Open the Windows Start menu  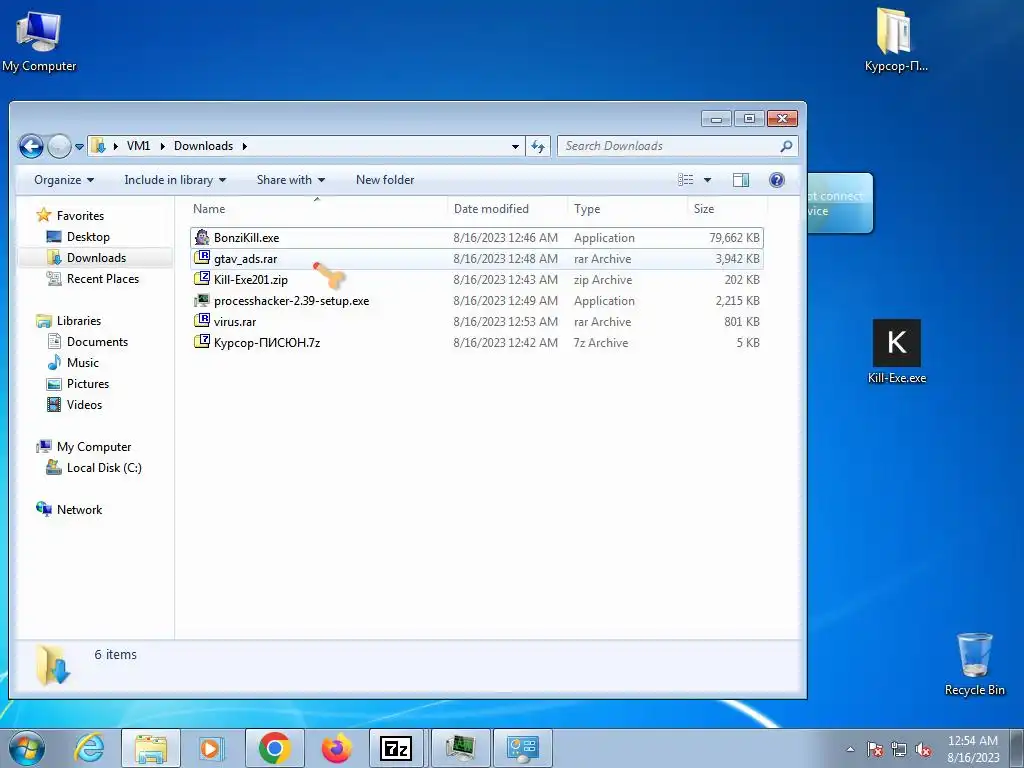(x=27, y=748)
